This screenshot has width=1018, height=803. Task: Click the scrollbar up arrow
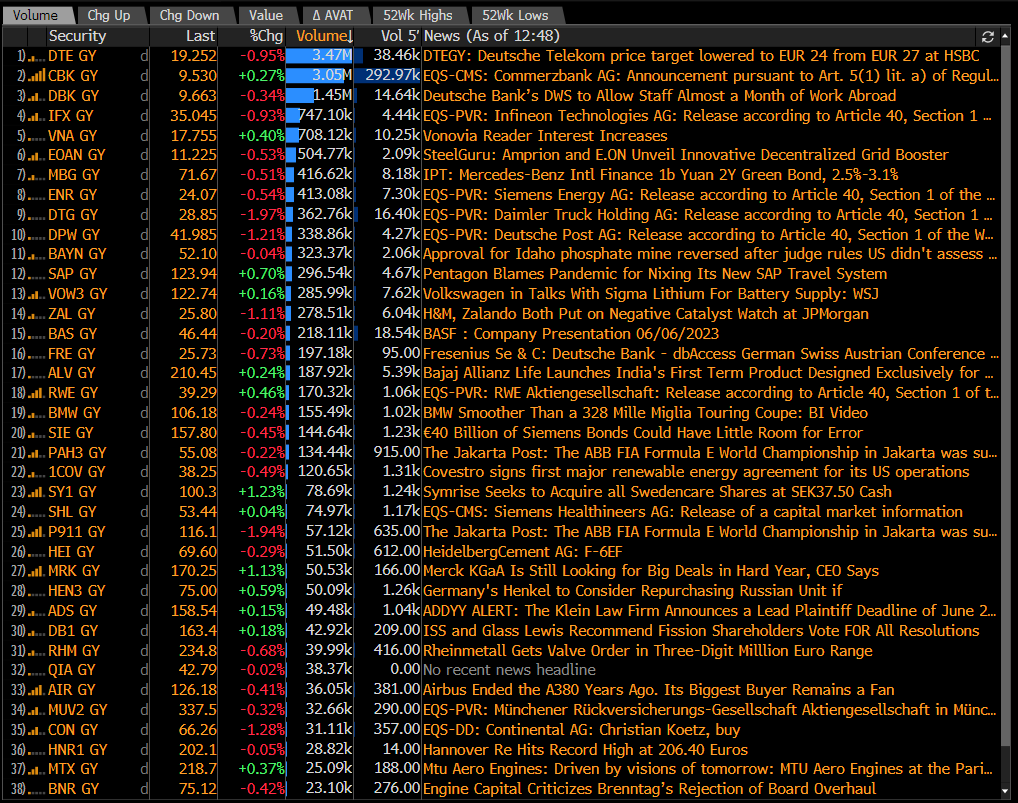[1006, 36]
